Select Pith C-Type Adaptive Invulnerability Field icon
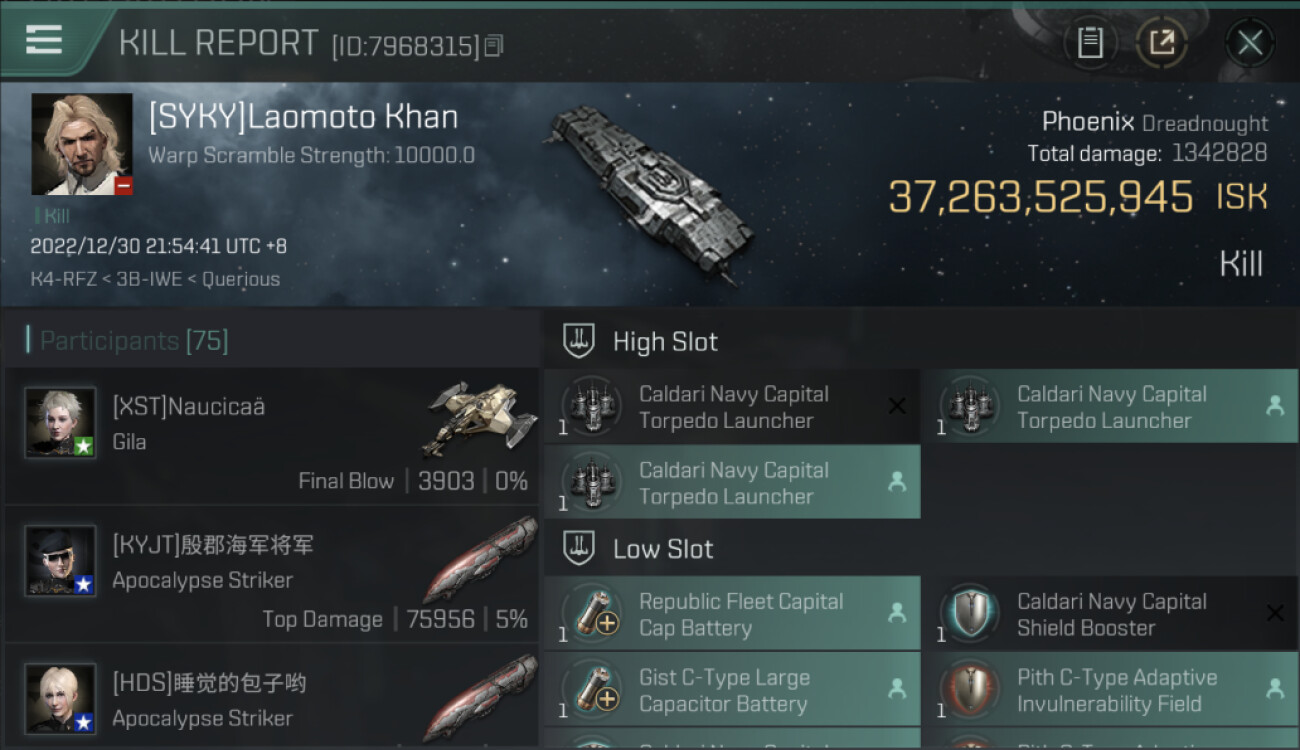Viewport: 1300px width, 750px height. [x=970, y=690]
